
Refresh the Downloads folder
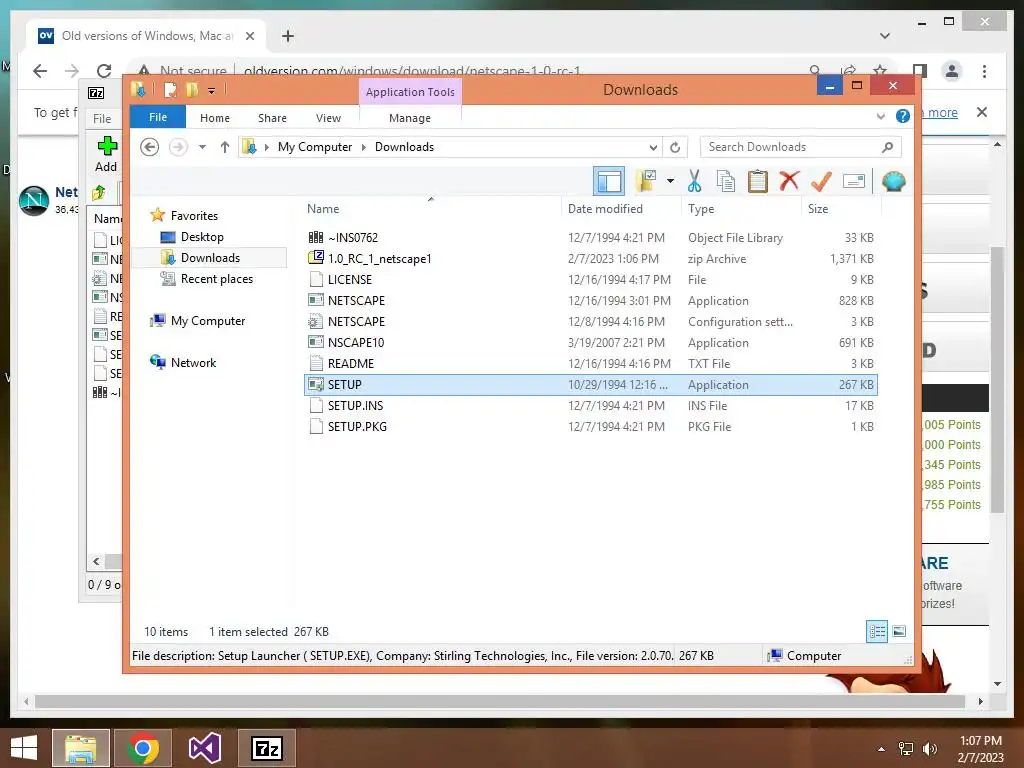tap(675, 147)
